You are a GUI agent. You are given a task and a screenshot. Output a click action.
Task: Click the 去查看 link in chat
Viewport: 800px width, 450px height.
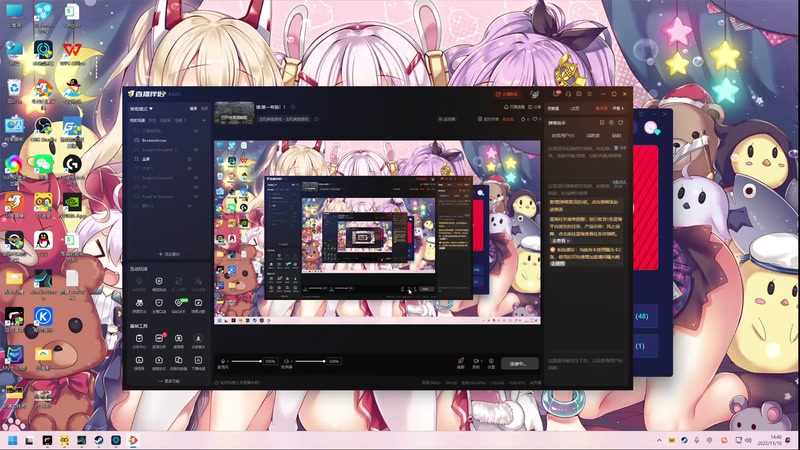560,240
